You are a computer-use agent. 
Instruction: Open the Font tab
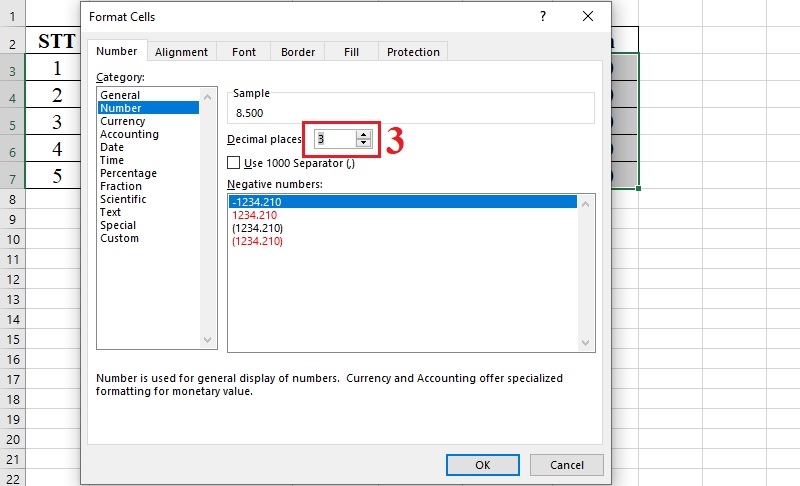[x=244, y=52]
